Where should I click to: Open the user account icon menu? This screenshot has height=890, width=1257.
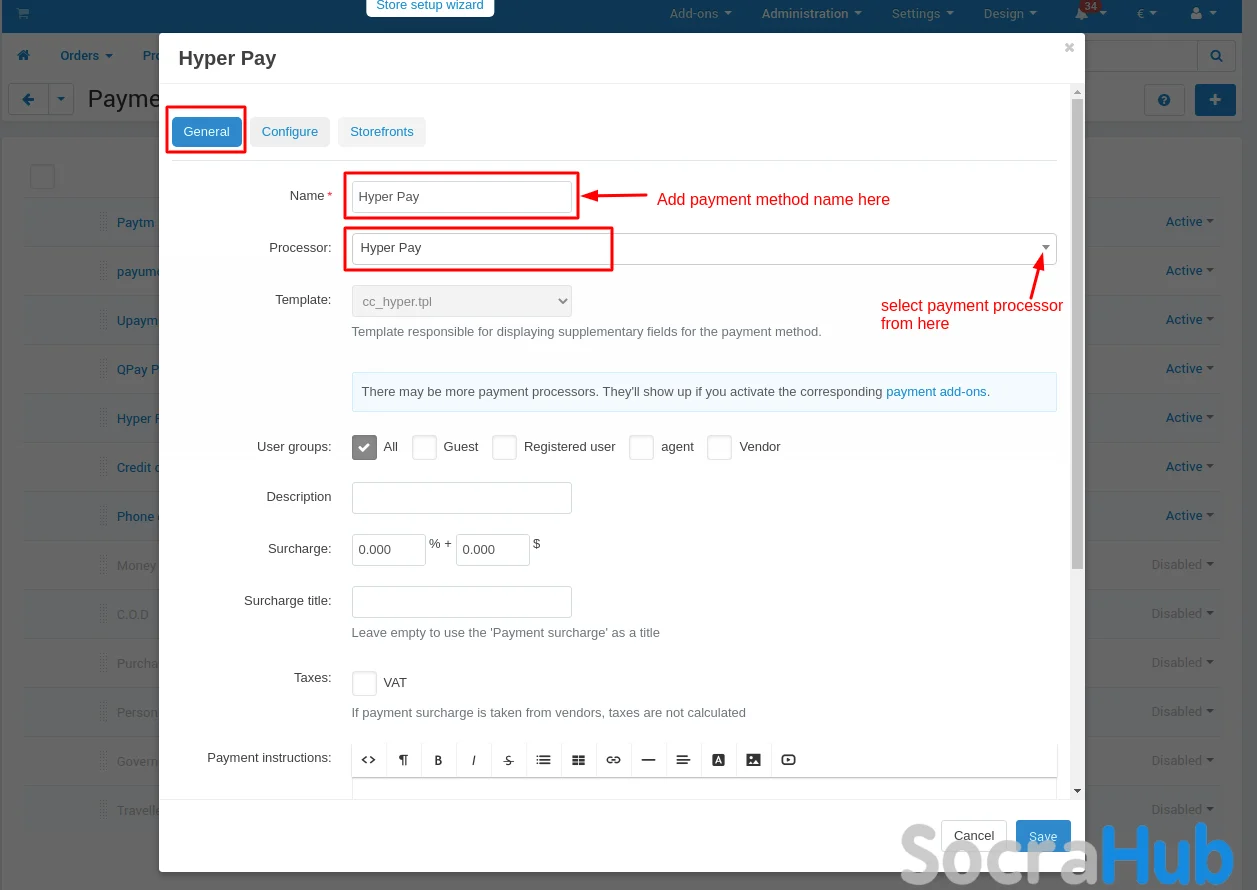[1196, 13]
